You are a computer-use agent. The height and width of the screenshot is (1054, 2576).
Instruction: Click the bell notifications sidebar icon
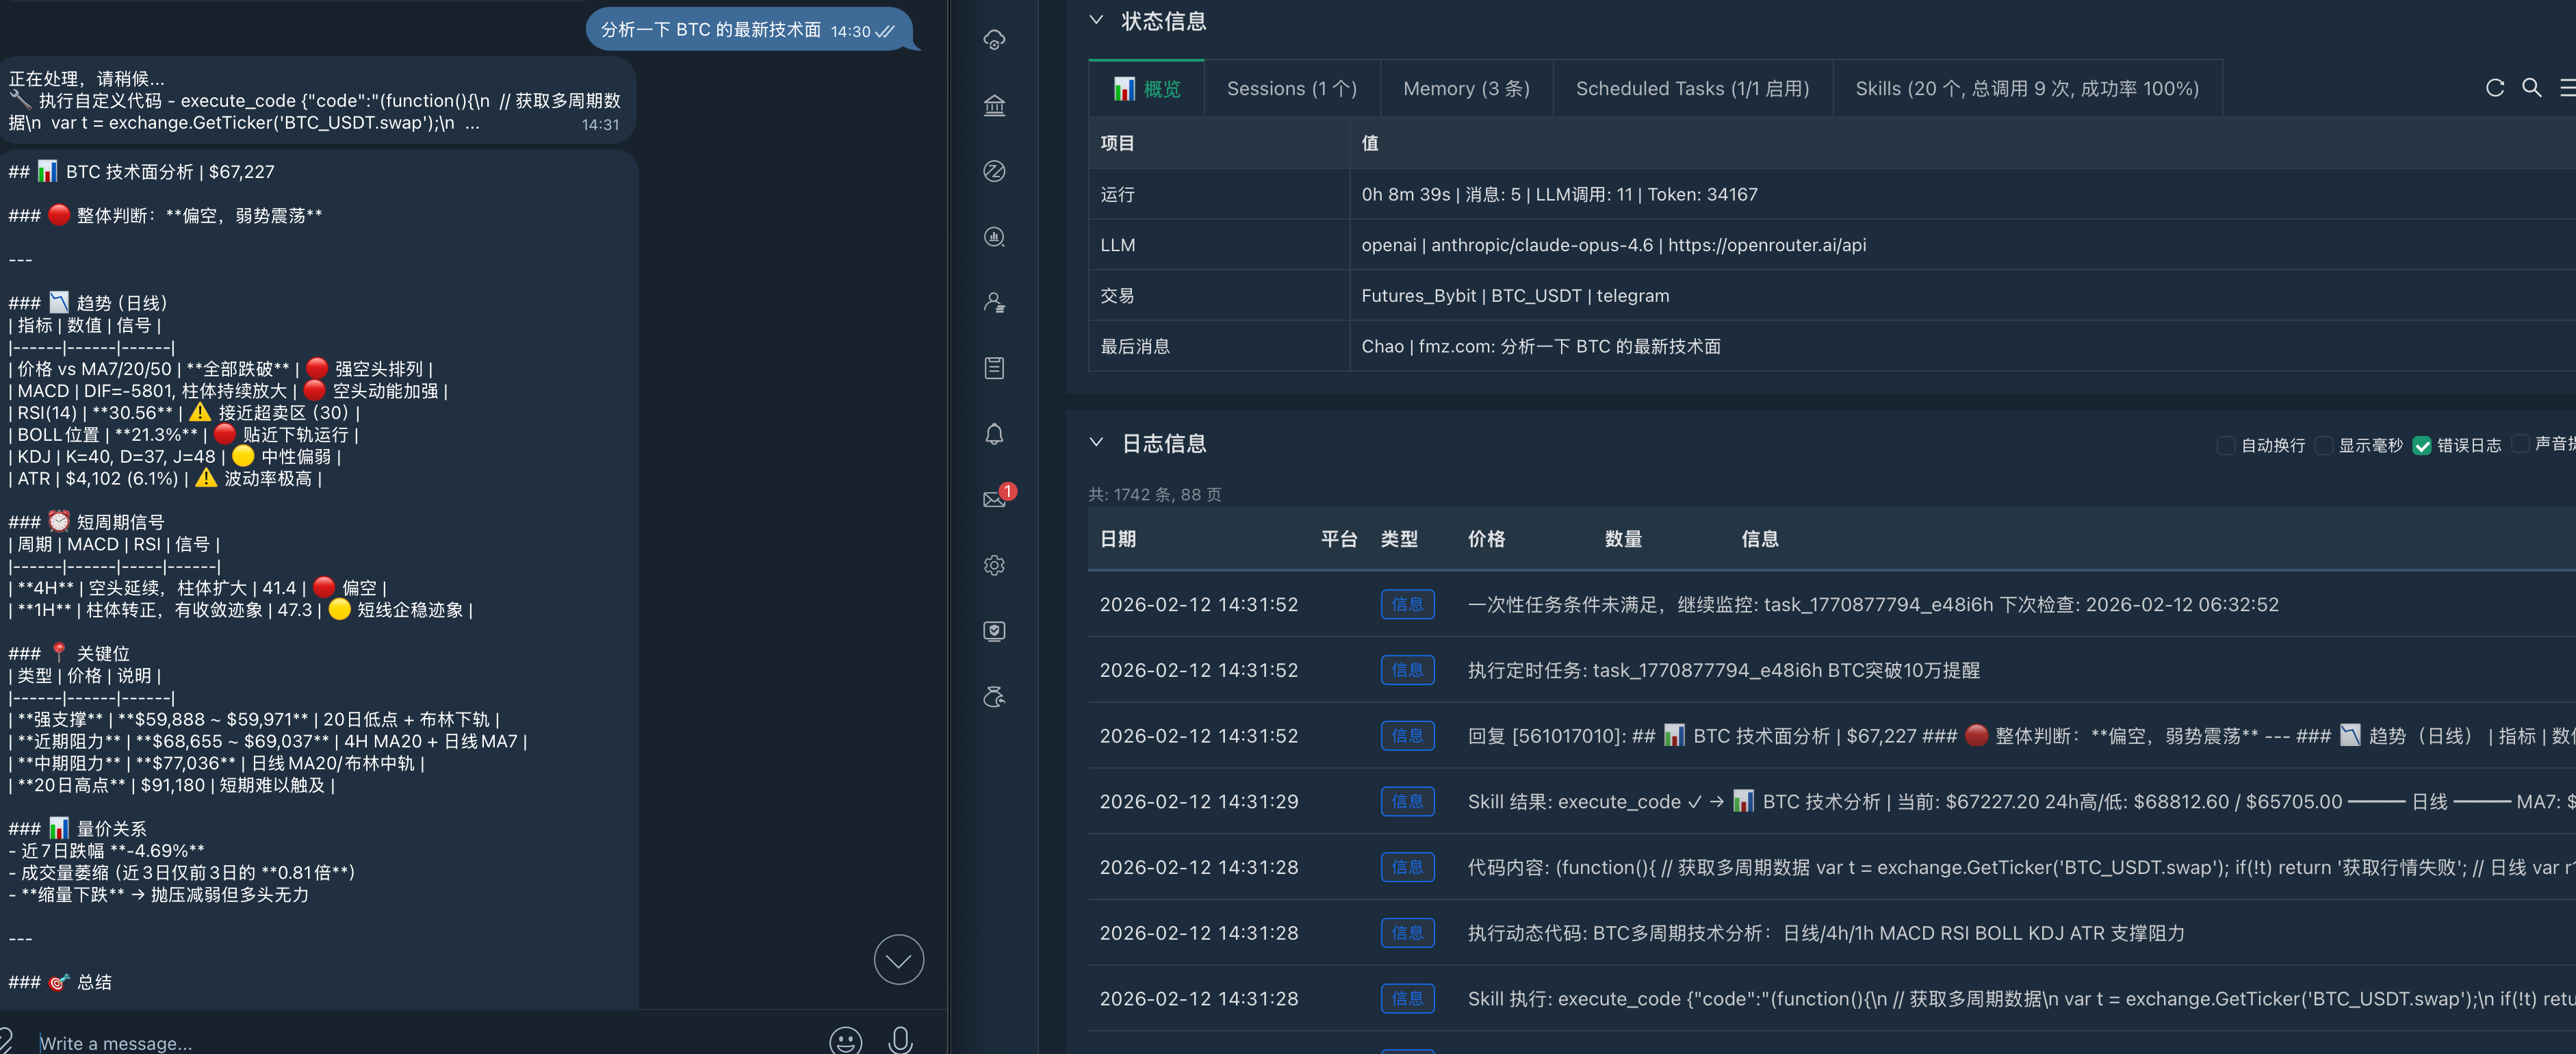coord(993,434)
